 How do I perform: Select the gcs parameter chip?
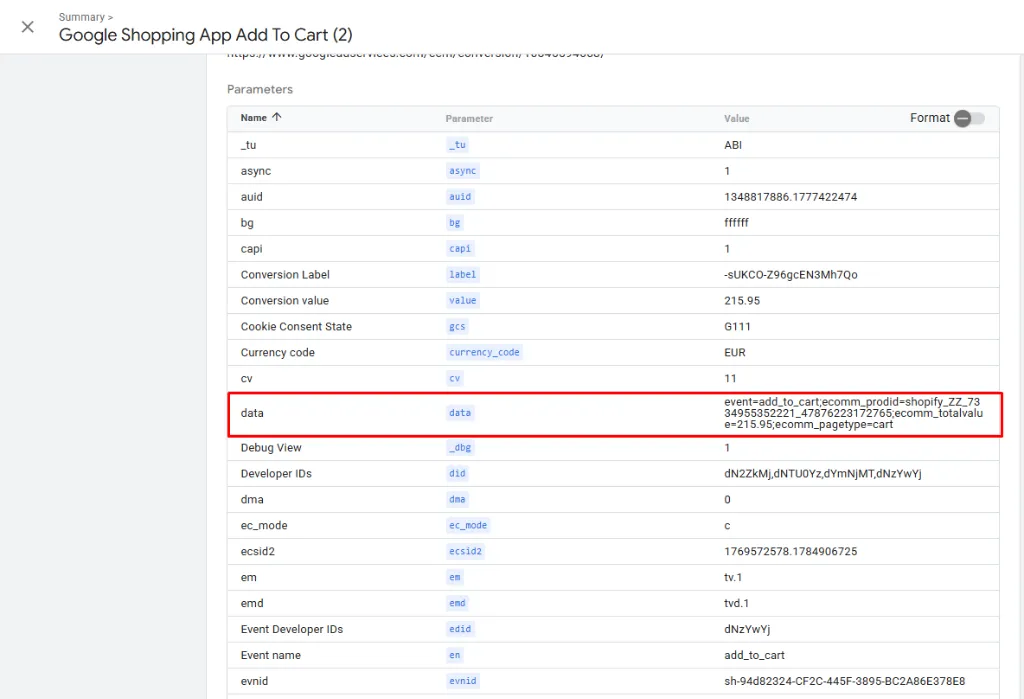pyautogui.click(x=457, y=327)
